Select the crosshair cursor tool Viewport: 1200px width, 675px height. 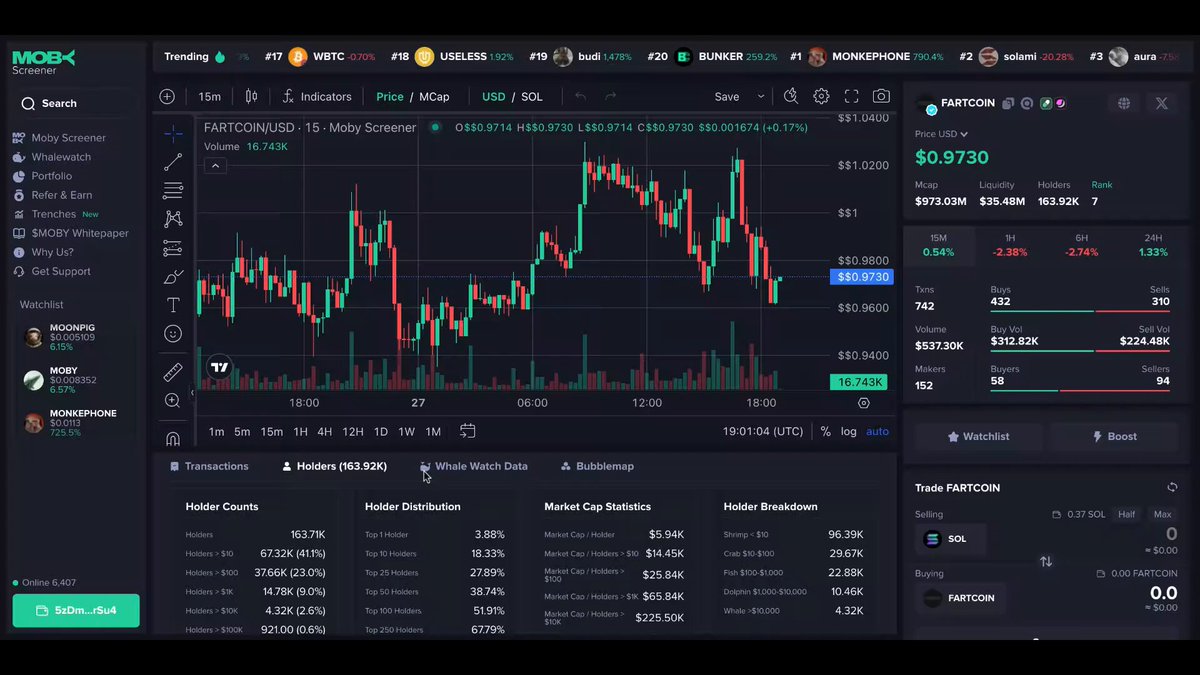(173, 133)
